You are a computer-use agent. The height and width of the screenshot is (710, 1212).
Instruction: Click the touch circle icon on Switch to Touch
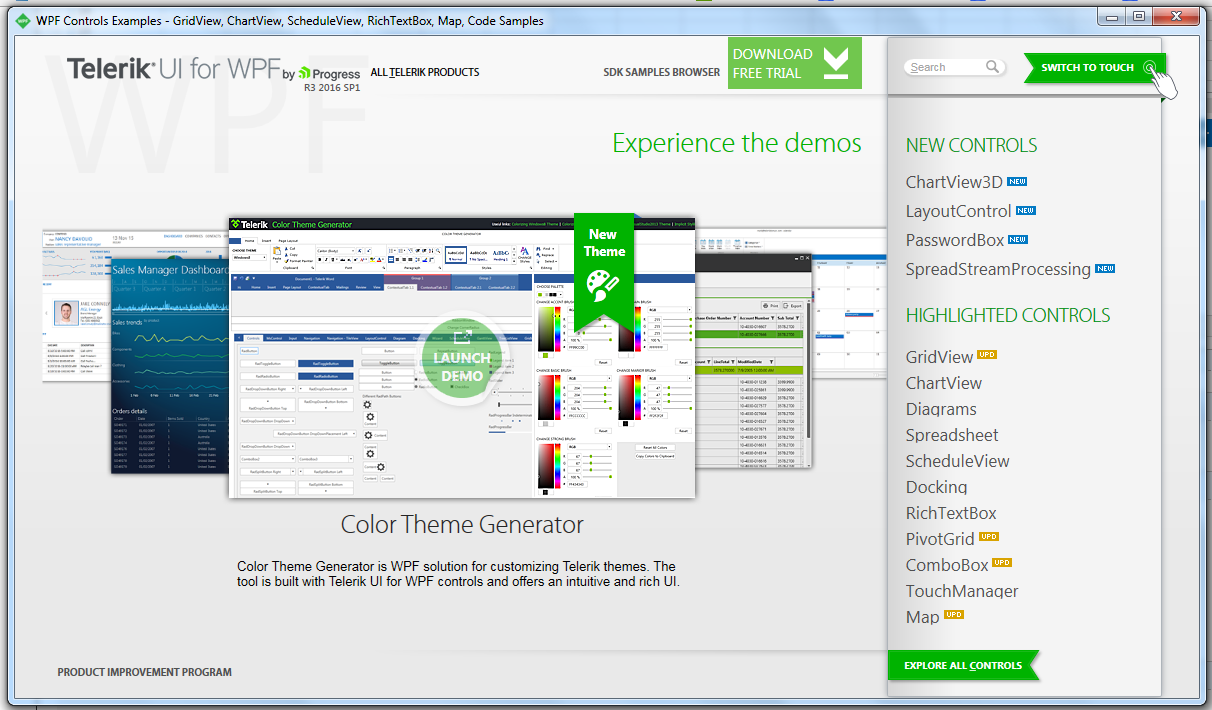[1151, 67]
